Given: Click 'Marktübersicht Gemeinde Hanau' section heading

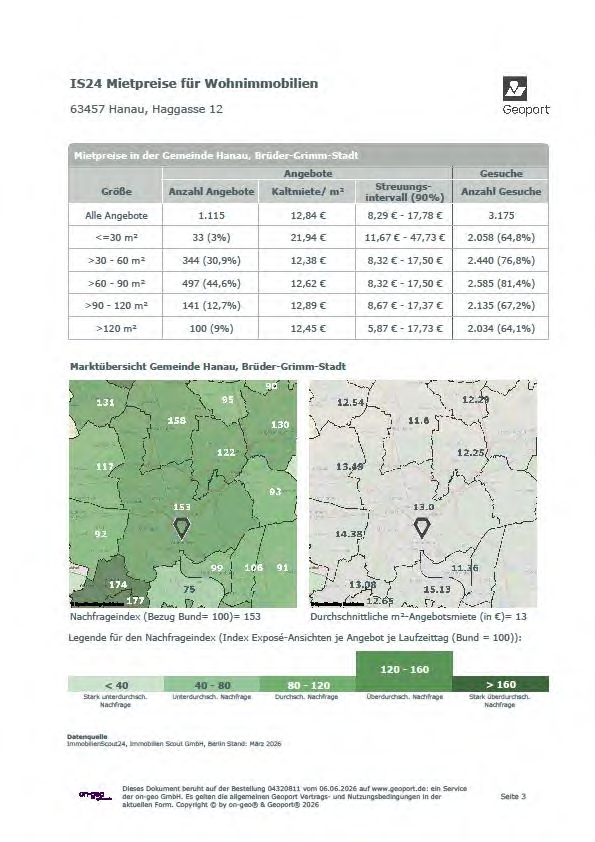Looking at the screenshot, I should coord(208,367).
